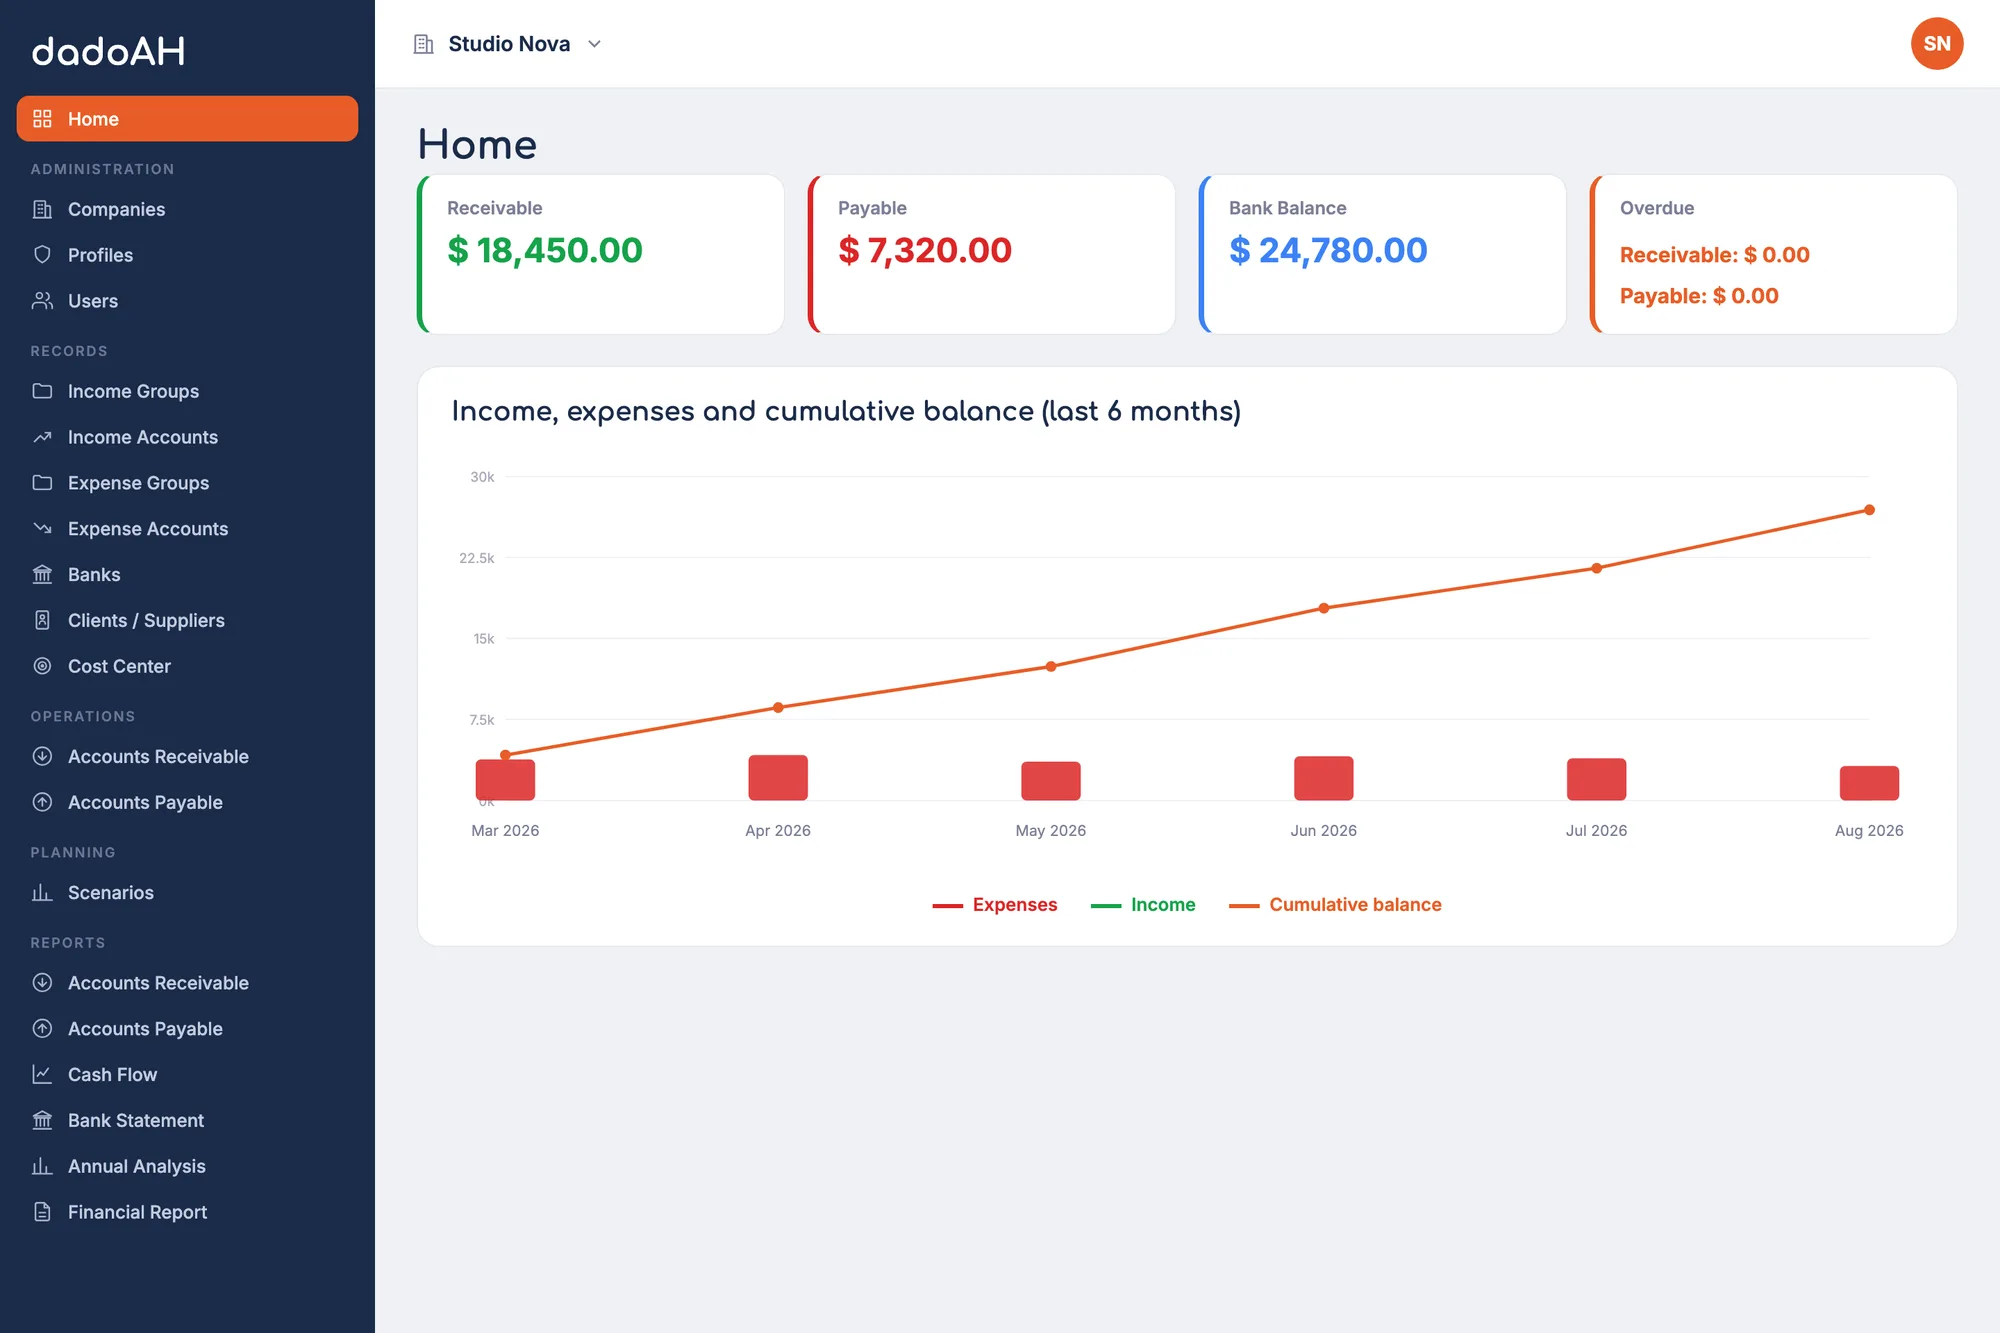Click the Overdue Receivable: $ 0.00 line

click(x=1715, y=255)
